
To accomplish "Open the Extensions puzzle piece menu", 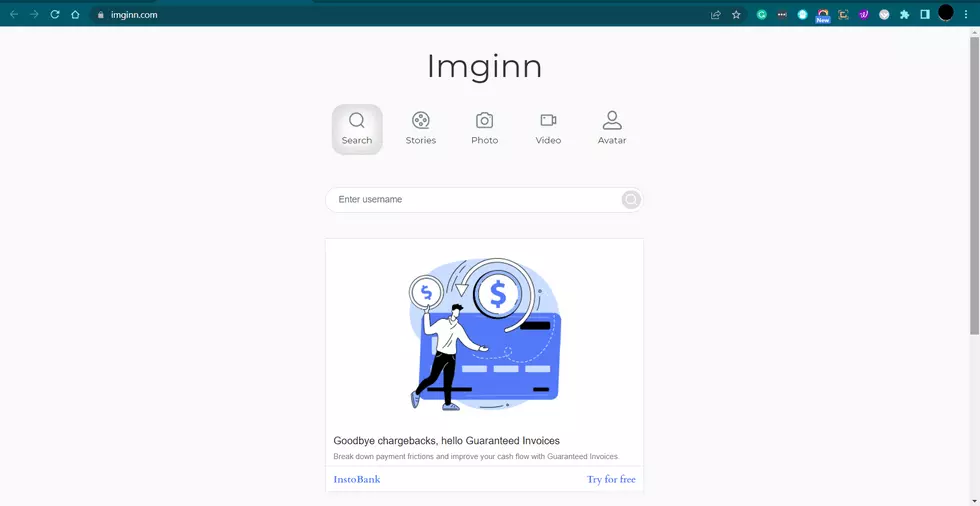I will tap(905, 15).
